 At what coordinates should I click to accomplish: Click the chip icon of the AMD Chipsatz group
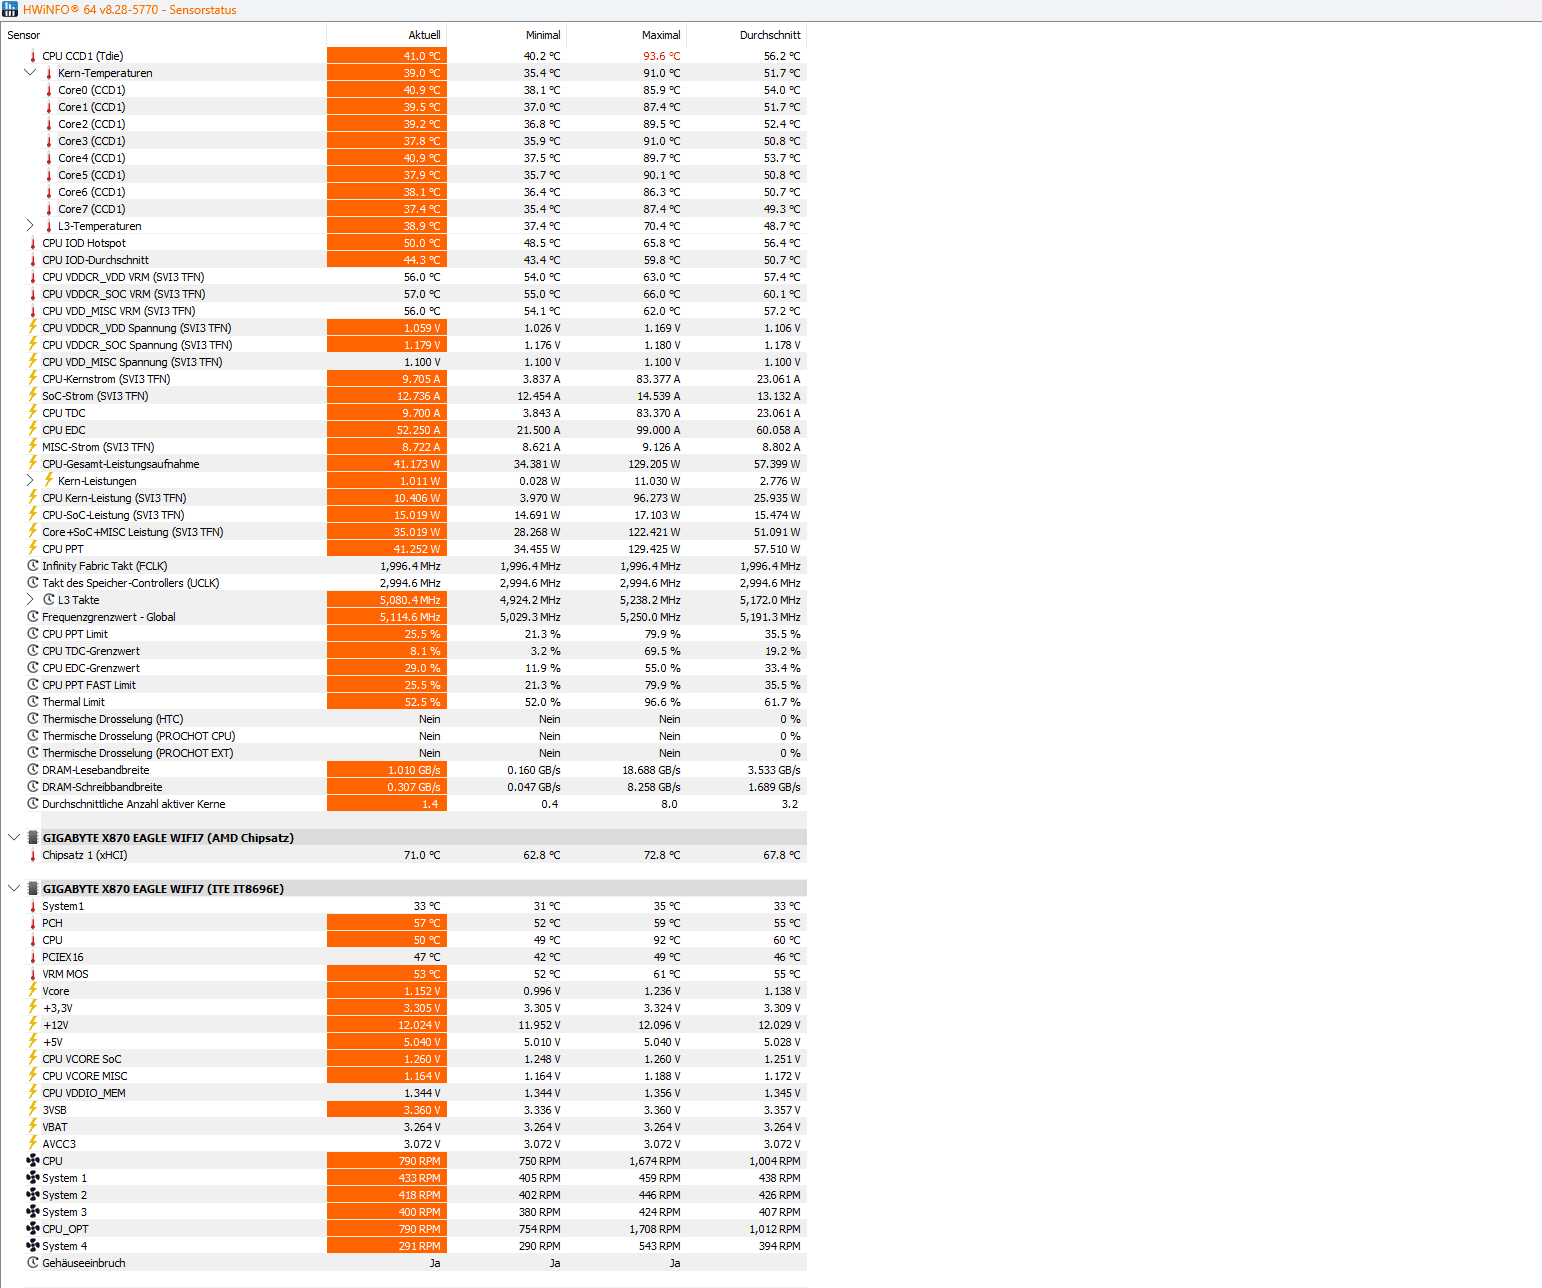tap(33, 838)
